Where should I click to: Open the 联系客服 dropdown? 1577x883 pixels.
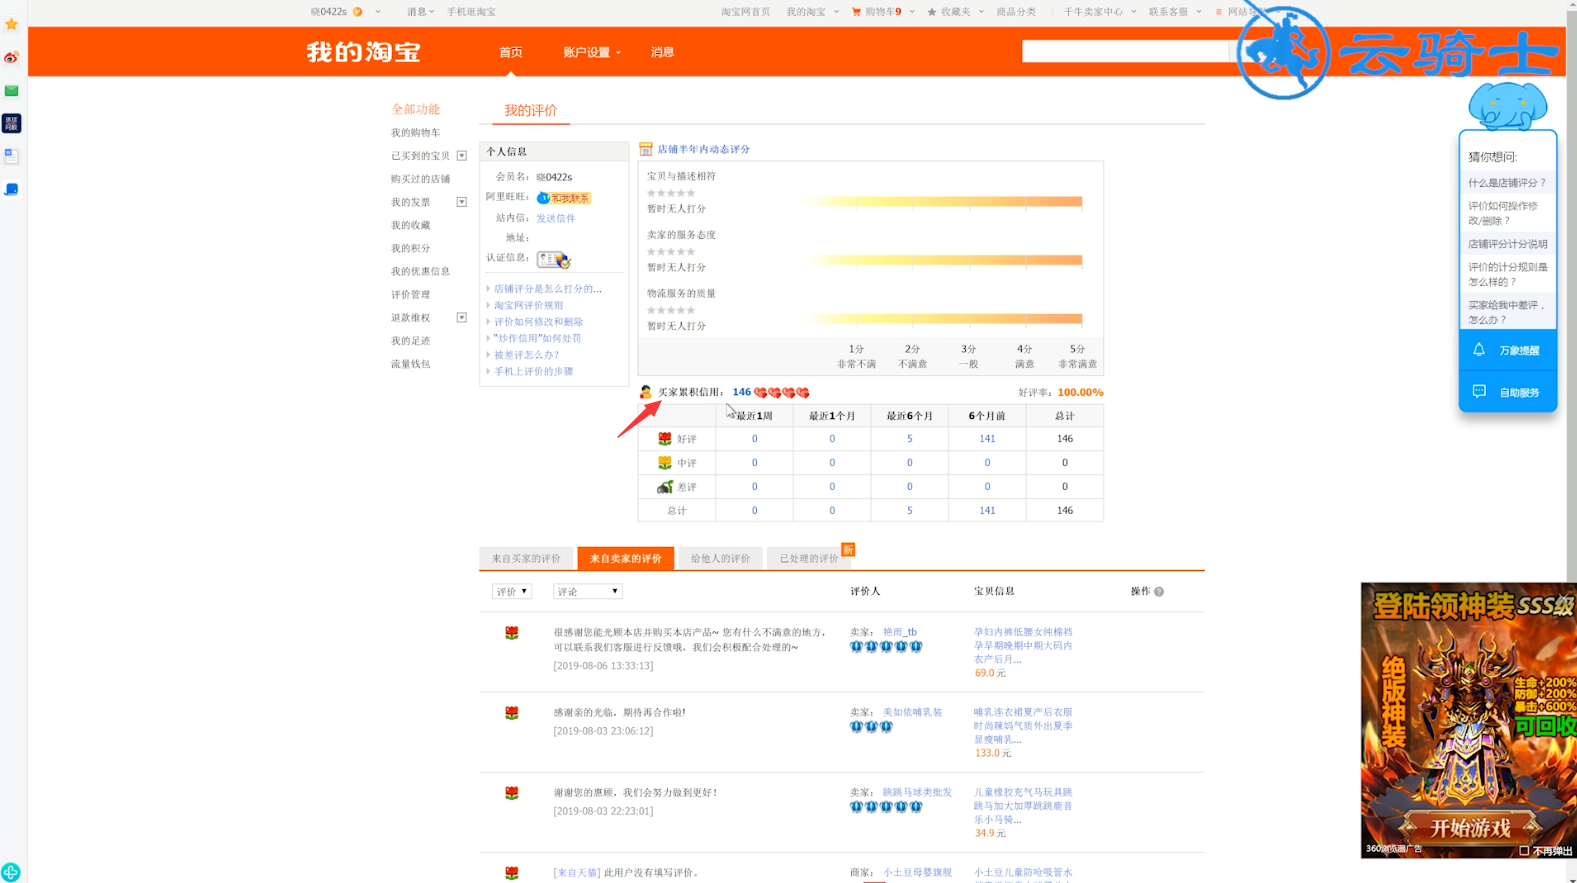(x=1175, y=12)
